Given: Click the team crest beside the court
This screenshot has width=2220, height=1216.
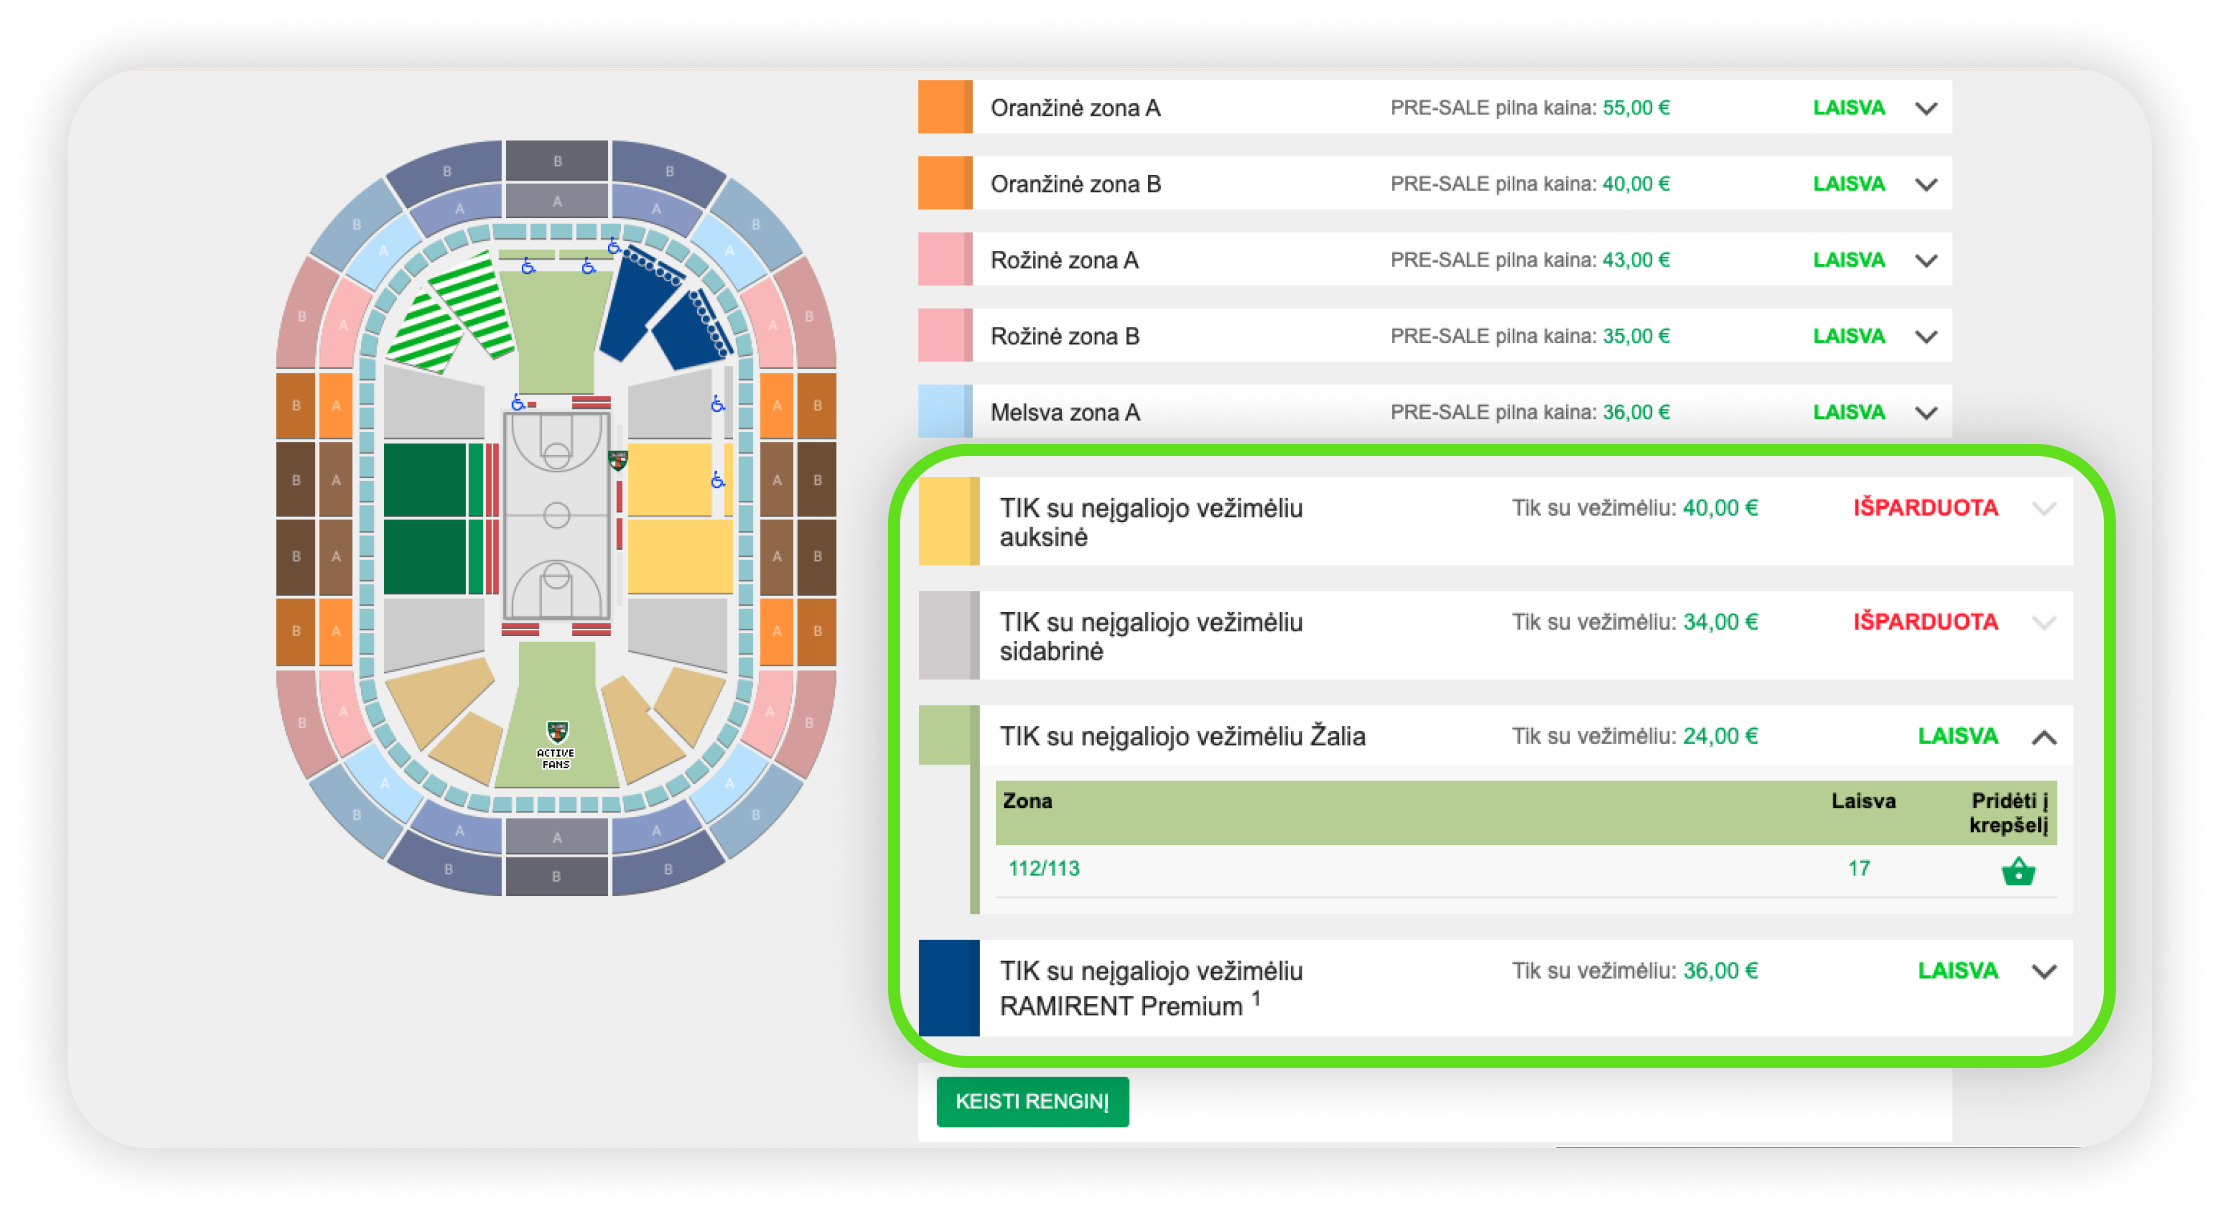Looking at the screenshot, I should (618, 460).
